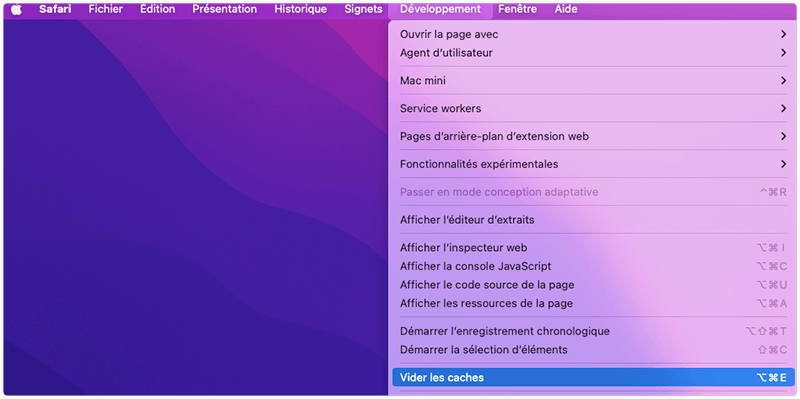Open the Fichier menu
800x399 pixels.
106,9
